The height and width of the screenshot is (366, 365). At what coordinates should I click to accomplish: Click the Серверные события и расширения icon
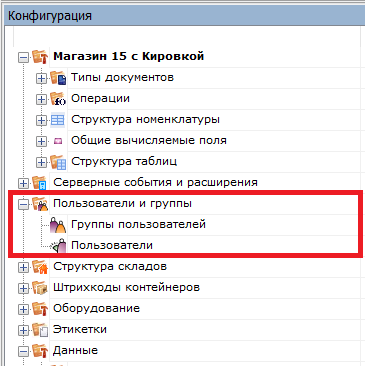(40, 183)
